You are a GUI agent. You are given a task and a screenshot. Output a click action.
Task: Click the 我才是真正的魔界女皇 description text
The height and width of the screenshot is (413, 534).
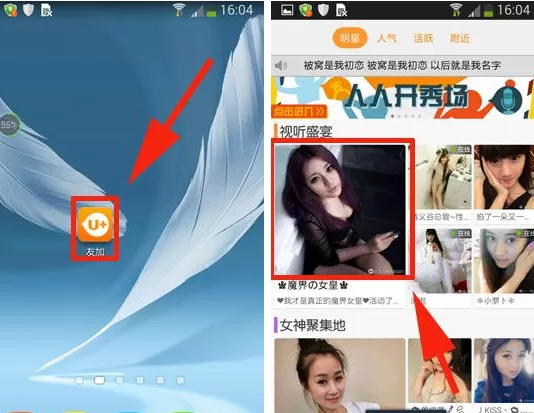pos(337,301)
